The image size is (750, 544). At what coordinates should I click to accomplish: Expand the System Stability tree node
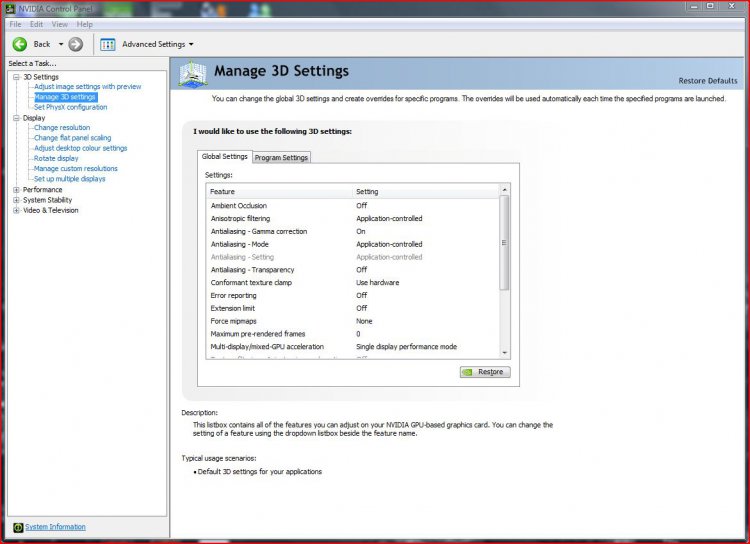pos(16,200)
